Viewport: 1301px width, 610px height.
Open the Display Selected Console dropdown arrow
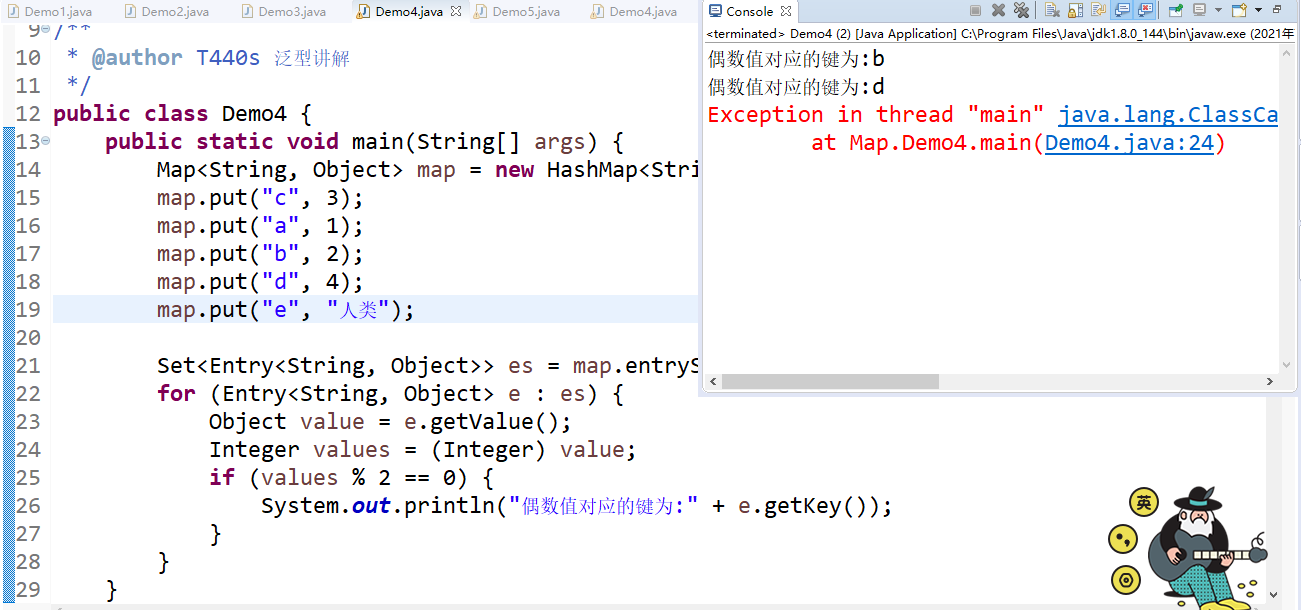click(1218, 10)
